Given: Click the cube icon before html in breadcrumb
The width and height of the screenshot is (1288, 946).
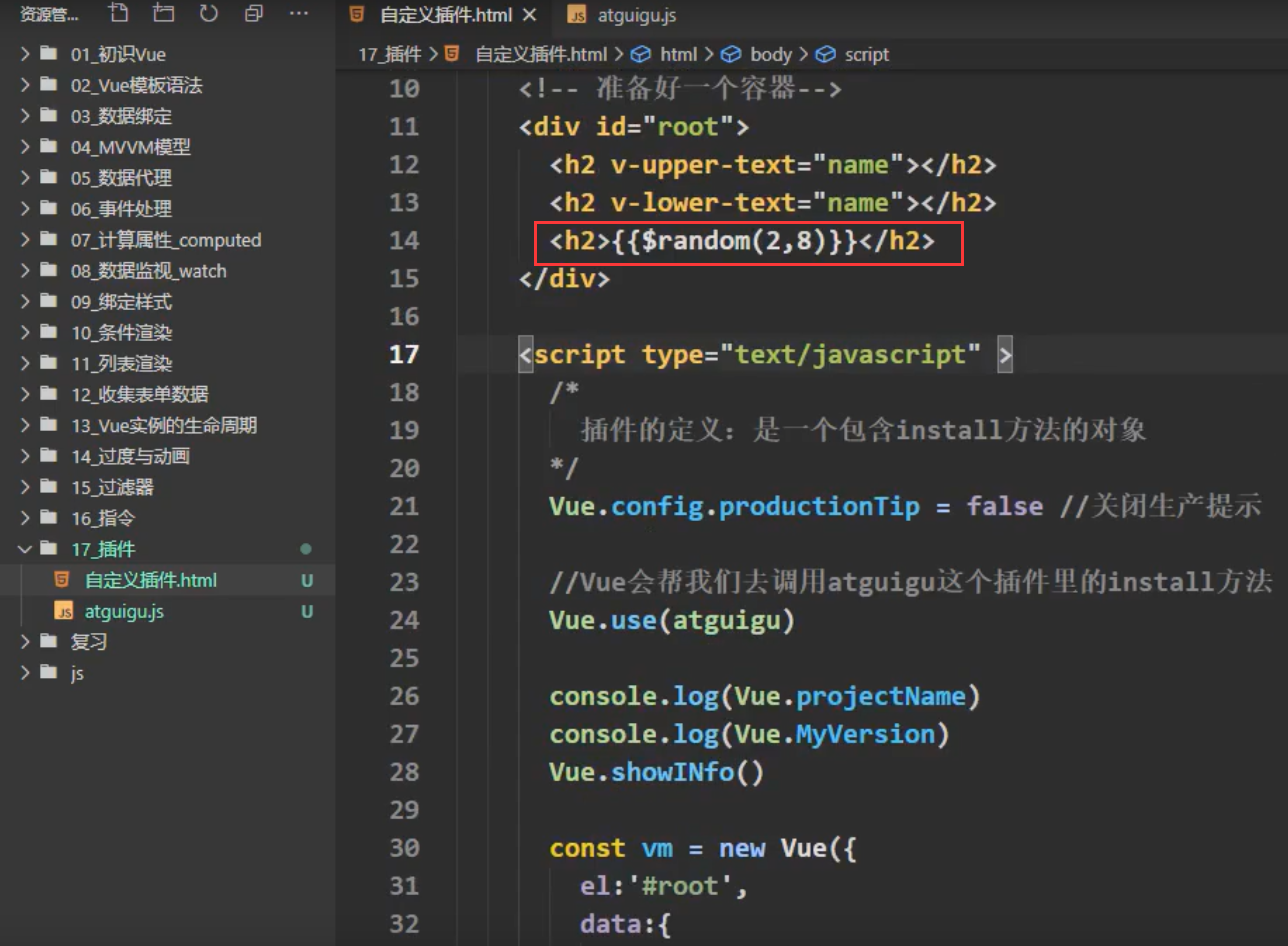Looking at the screenshot, I should 641,54.
